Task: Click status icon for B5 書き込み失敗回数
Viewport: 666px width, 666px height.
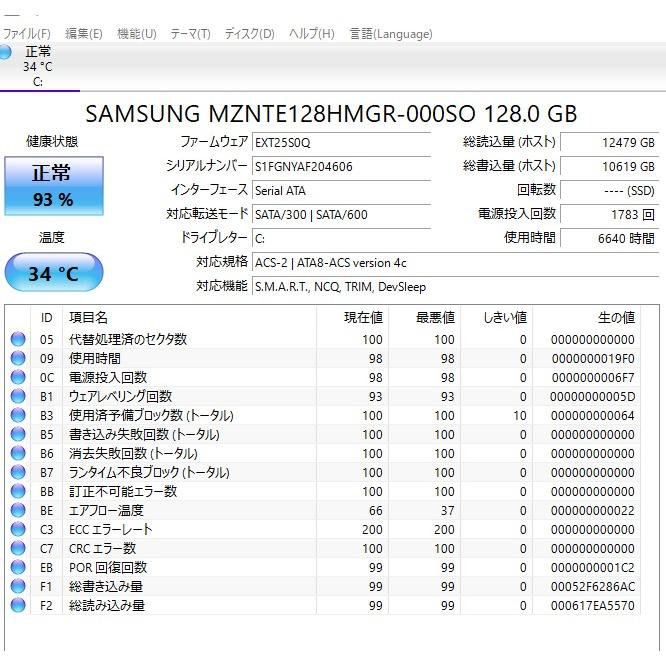Action: pyautogui.click(x=18, y=435)
